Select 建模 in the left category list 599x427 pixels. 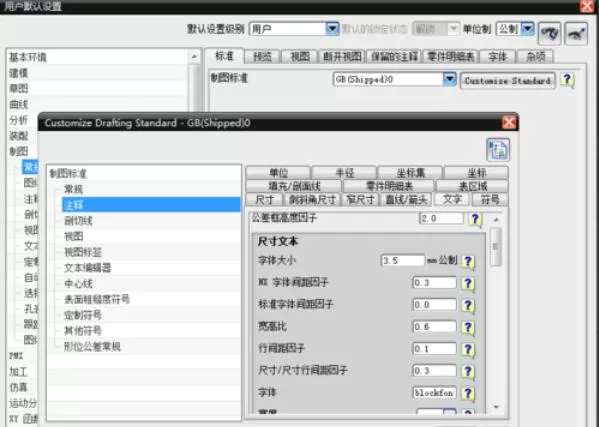coord(19,73)
